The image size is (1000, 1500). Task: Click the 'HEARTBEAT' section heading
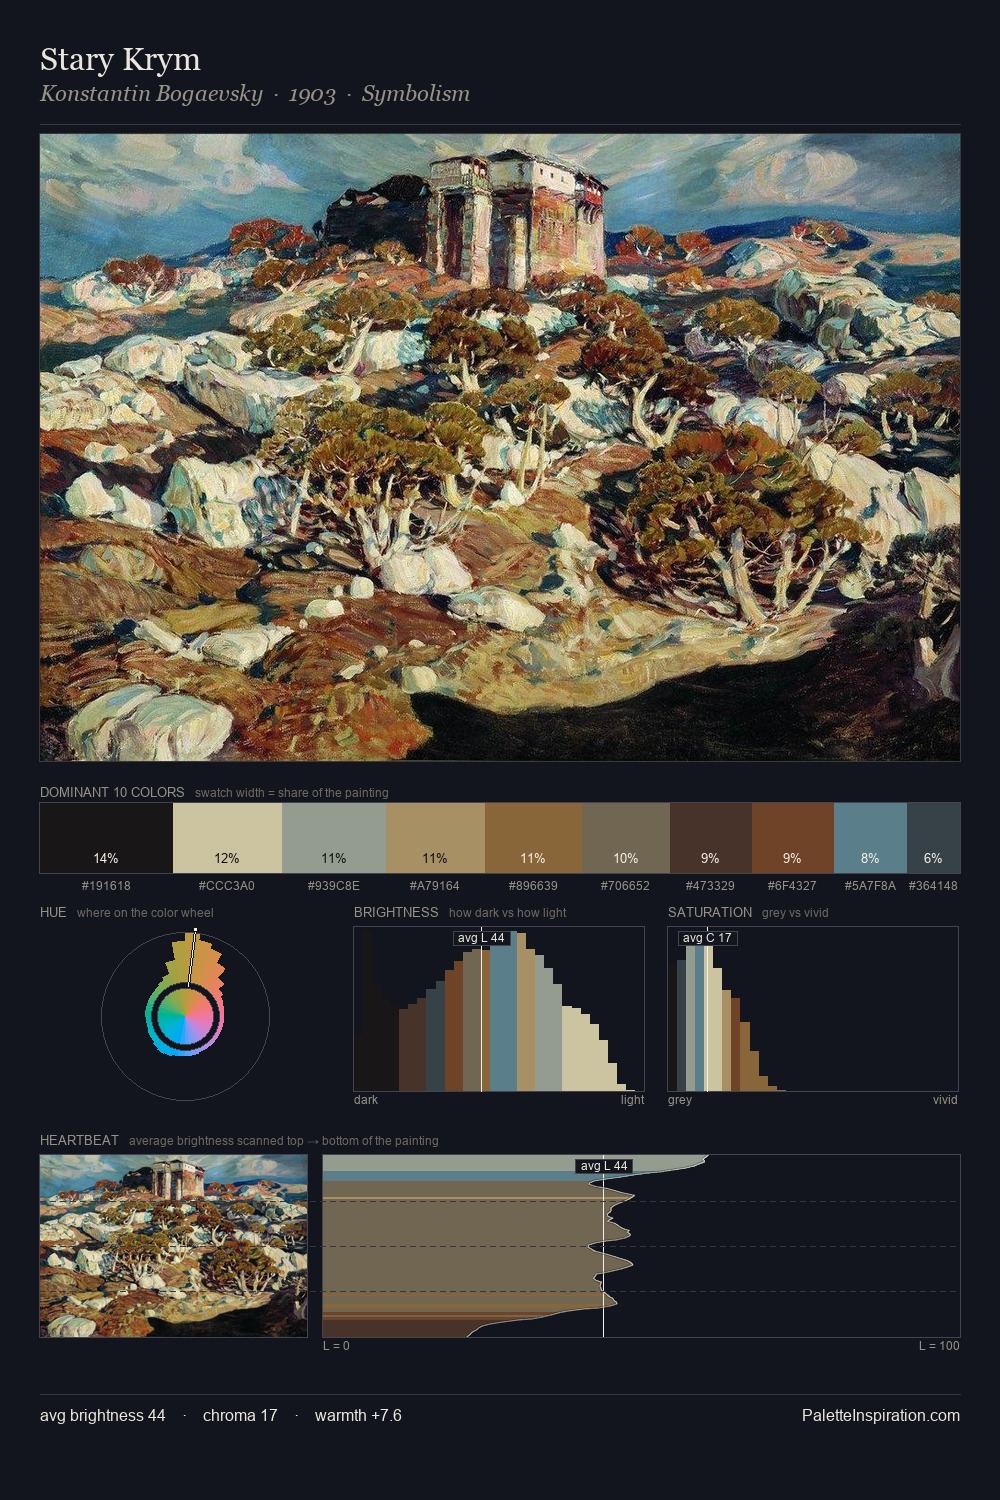tap(79, 1140)
